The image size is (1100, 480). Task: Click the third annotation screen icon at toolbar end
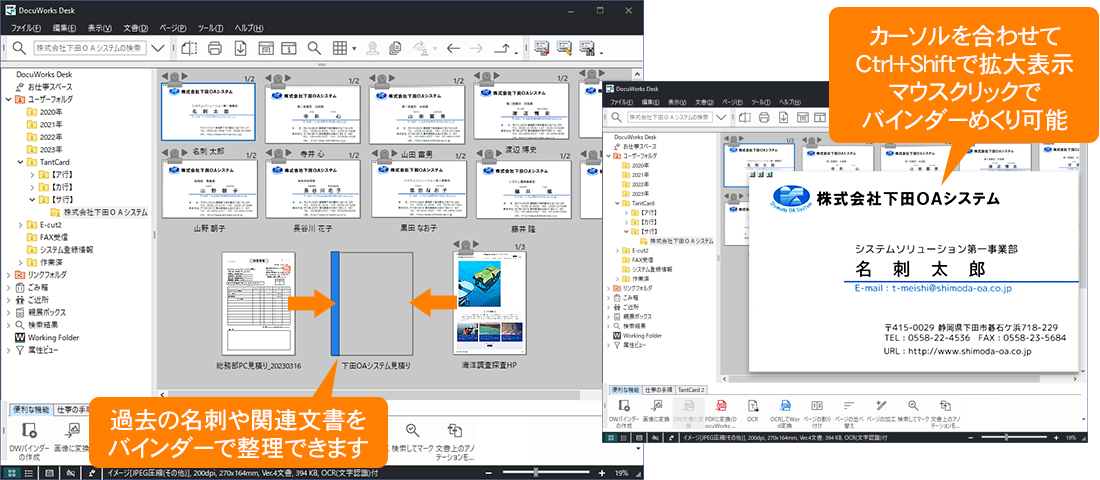click(586, 48)
